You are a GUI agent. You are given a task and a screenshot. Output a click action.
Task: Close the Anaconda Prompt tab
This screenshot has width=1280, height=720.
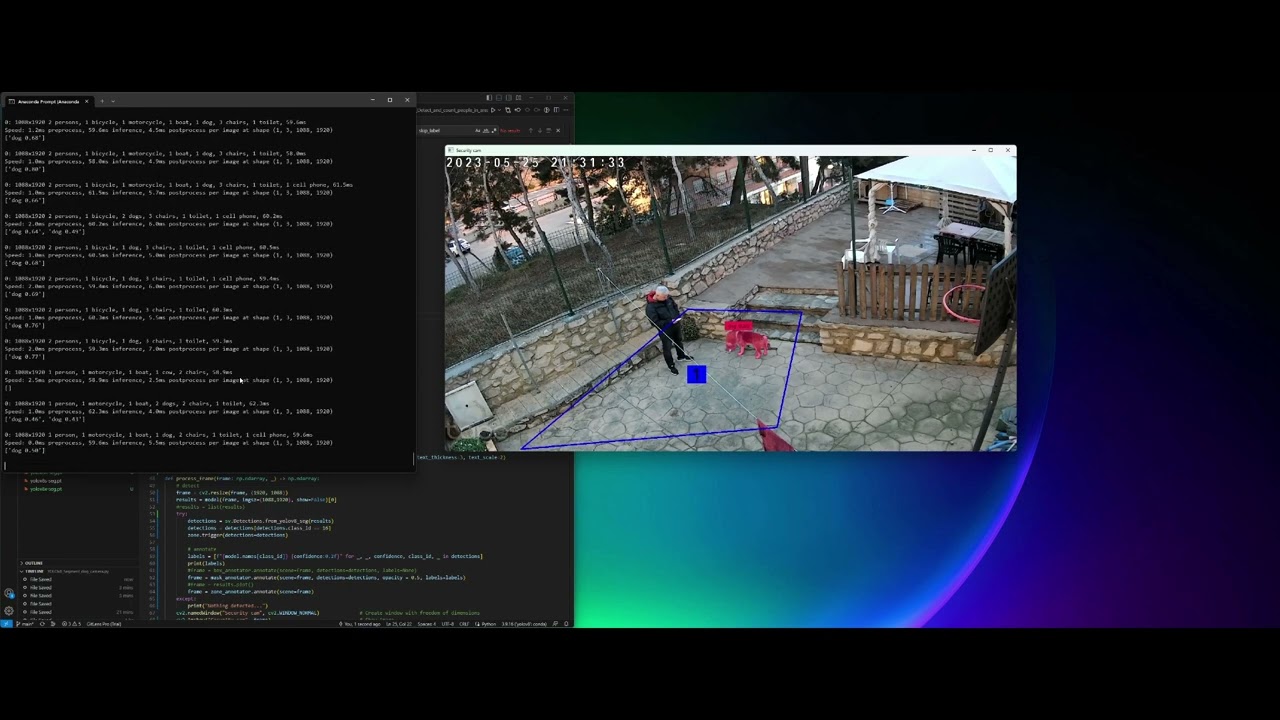click(87, 101)
